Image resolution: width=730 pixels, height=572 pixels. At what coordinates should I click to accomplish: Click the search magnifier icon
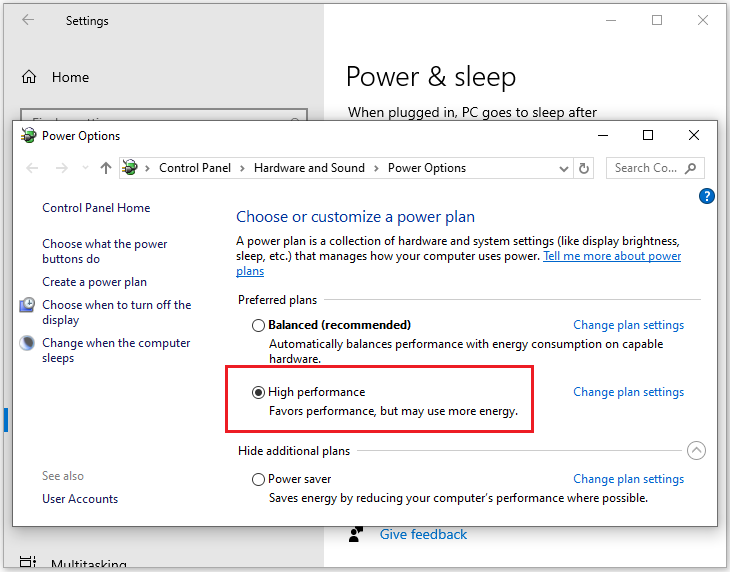click(690, 168)
